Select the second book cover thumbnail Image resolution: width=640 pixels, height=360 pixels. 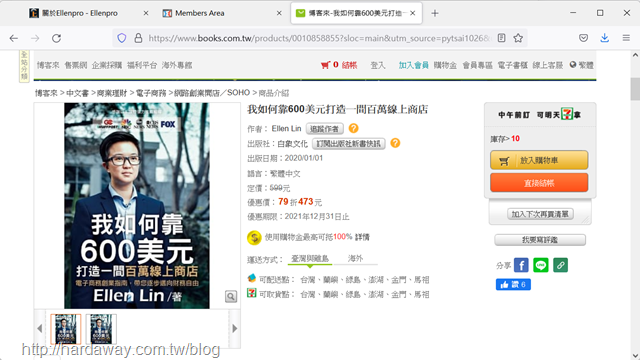[101, 329]
